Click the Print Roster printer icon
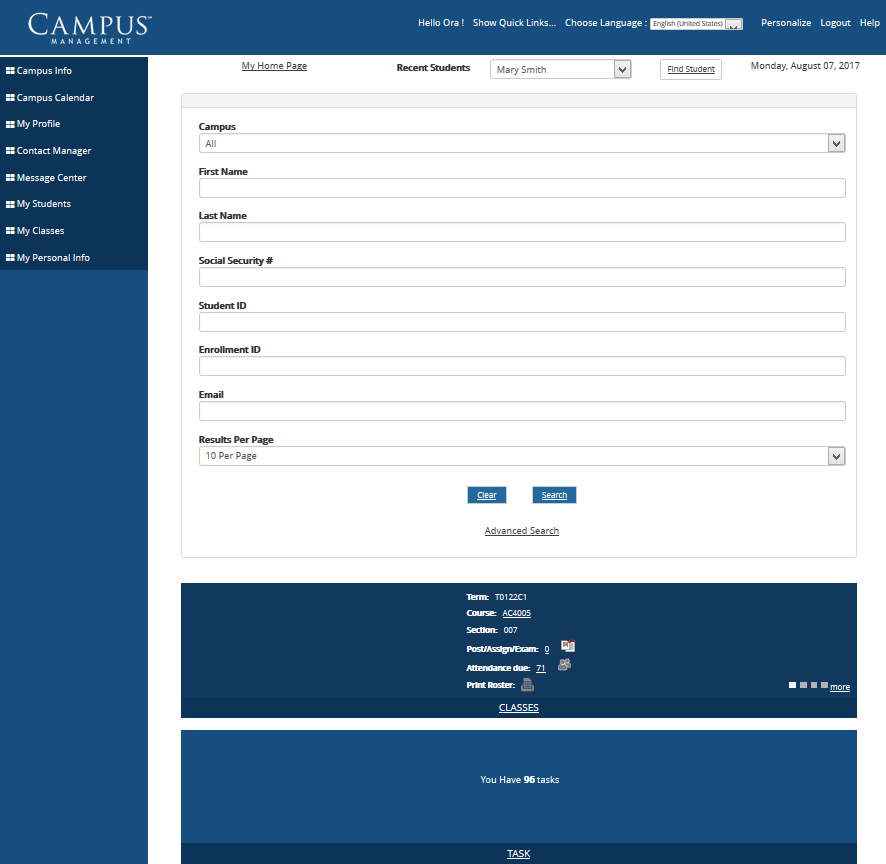The image size is (886, 864). (527, 685)
